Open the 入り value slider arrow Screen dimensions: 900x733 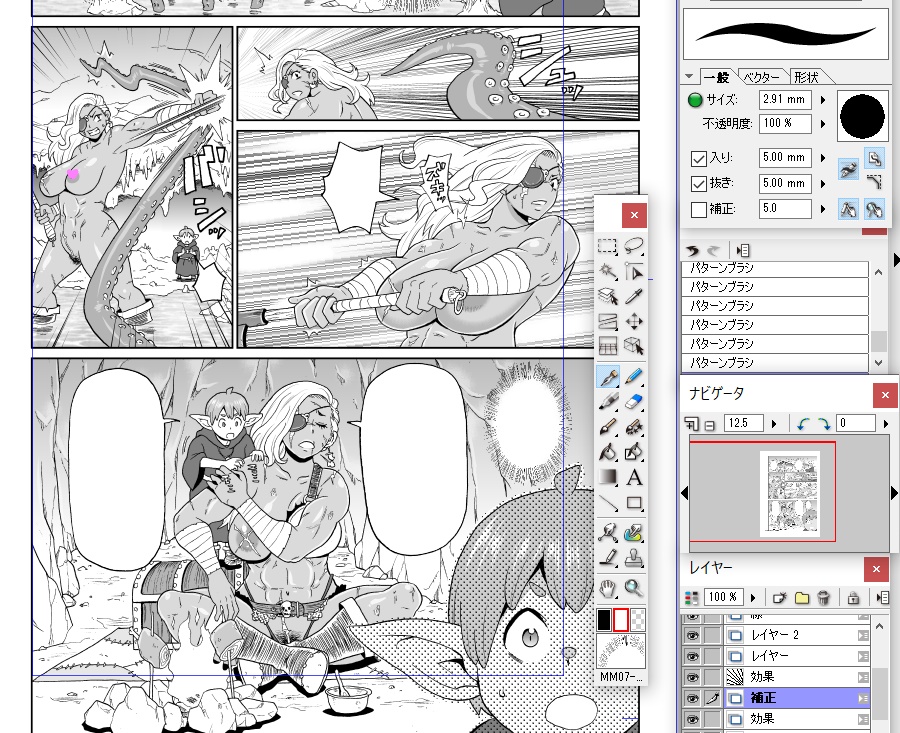pos(823,158)
